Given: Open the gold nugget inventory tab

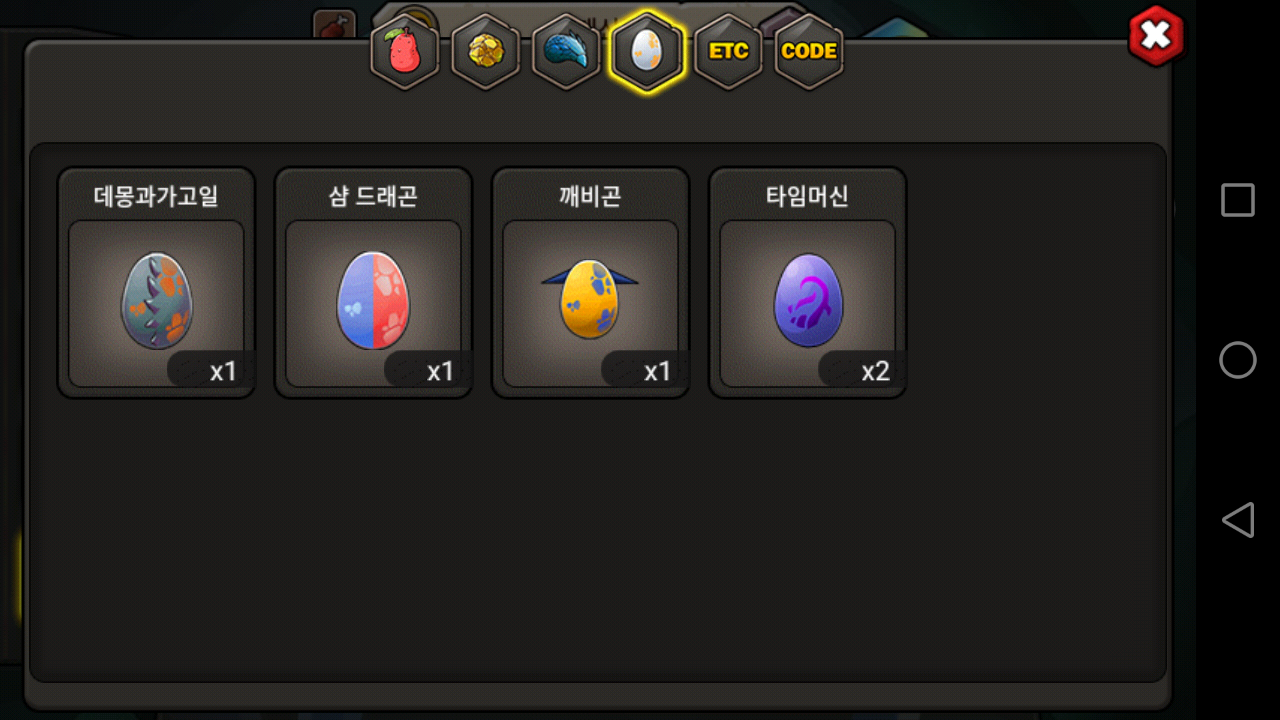Looking at the screenshot, I should click(x=486, y=52).
